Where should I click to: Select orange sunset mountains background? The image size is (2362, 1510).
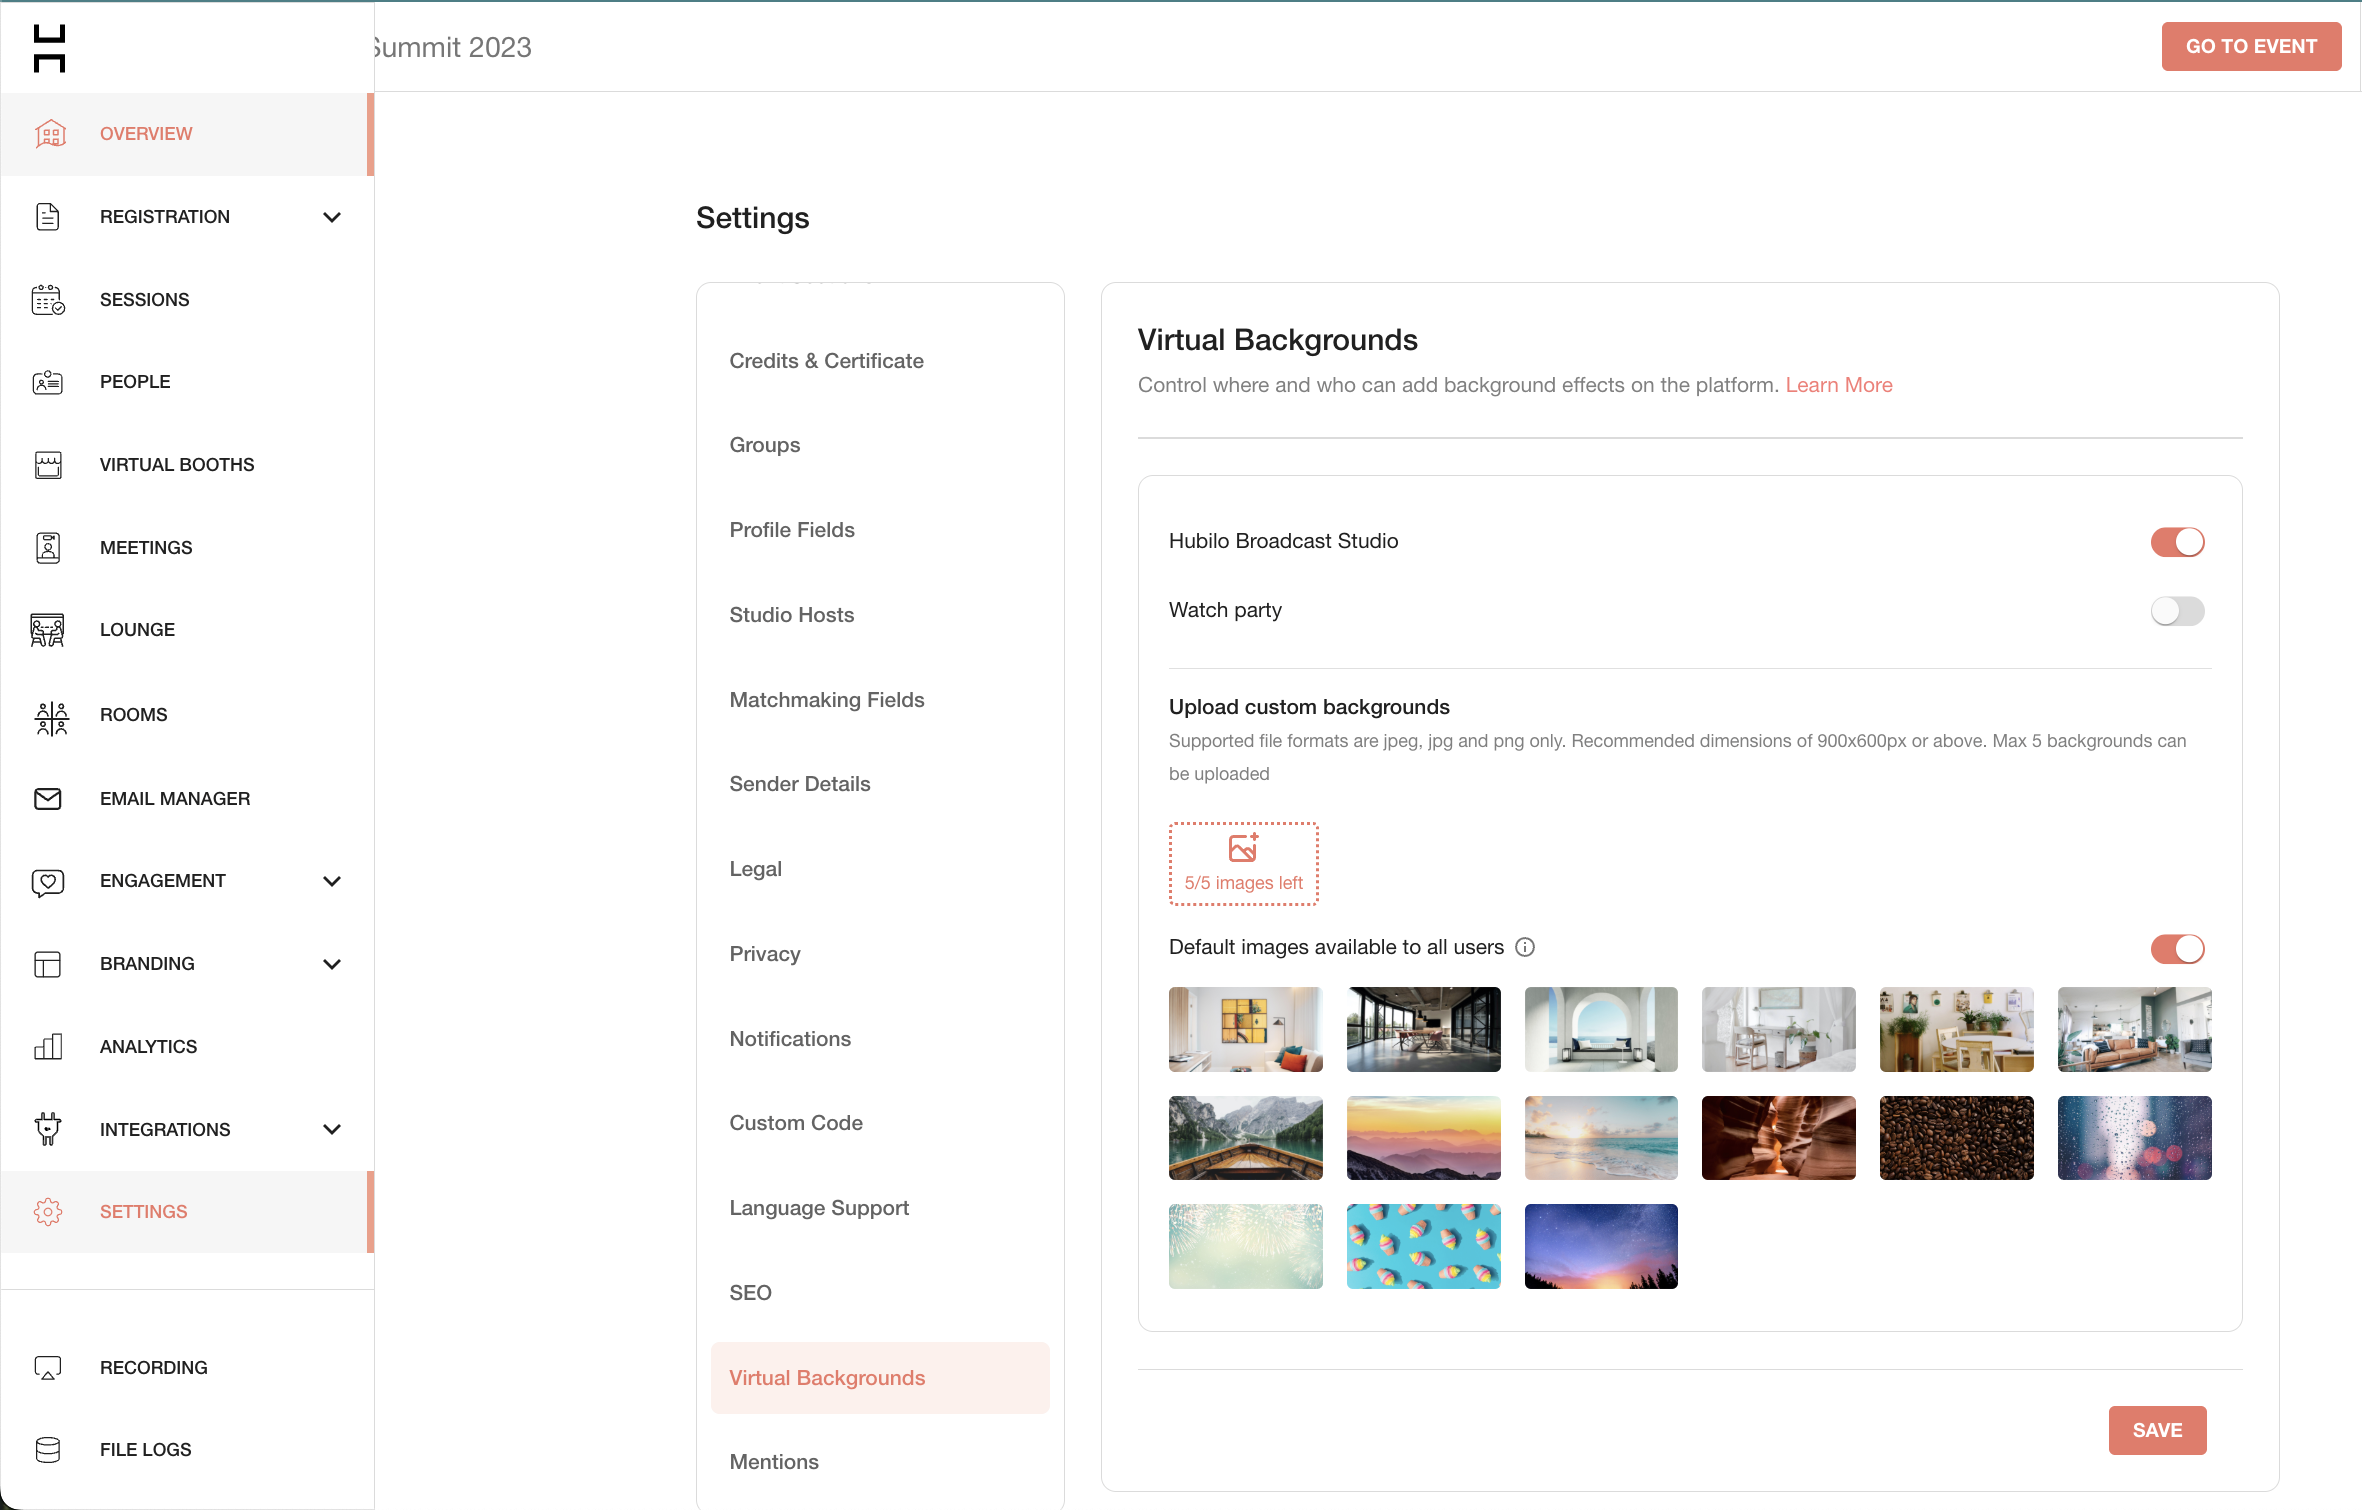coord(1423,1138)
